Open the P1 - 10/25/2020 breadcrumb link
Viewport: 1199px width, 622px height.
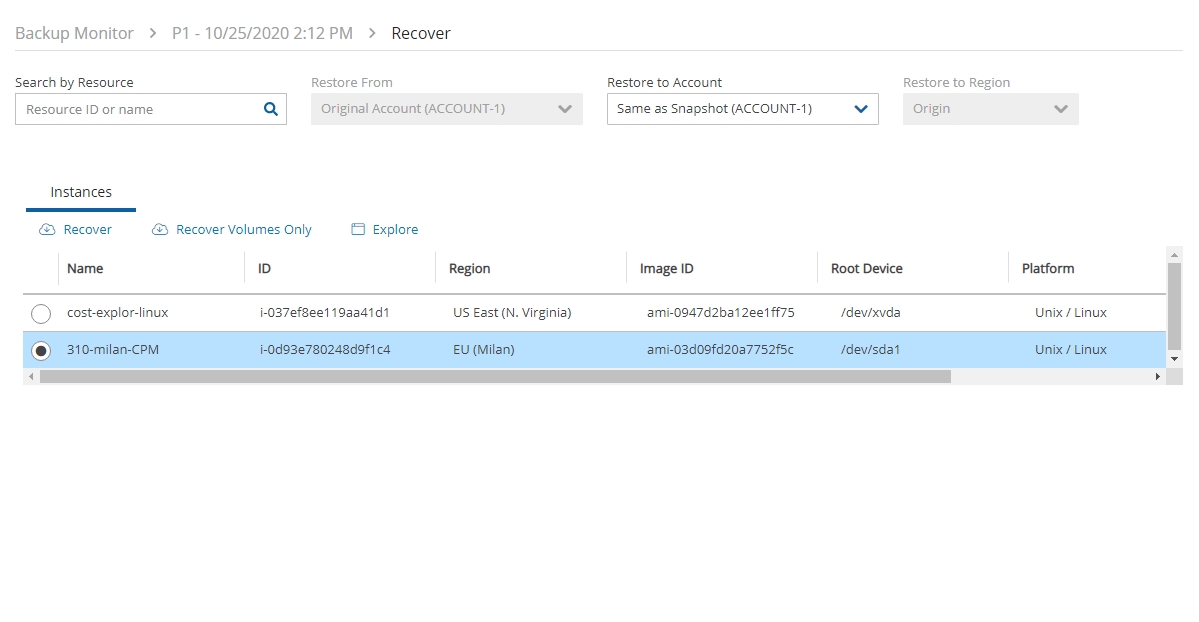click(x=262, y=34)
